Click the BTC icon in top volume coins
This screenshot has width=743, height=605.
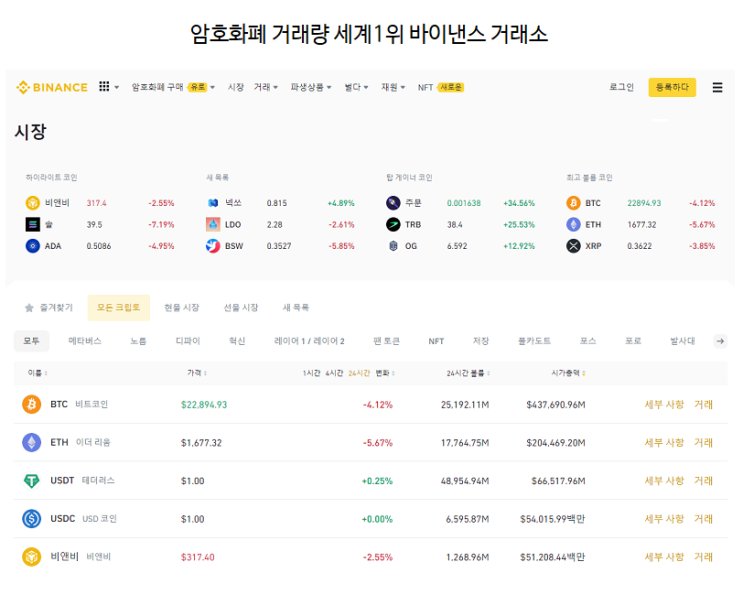pos(573,203)
